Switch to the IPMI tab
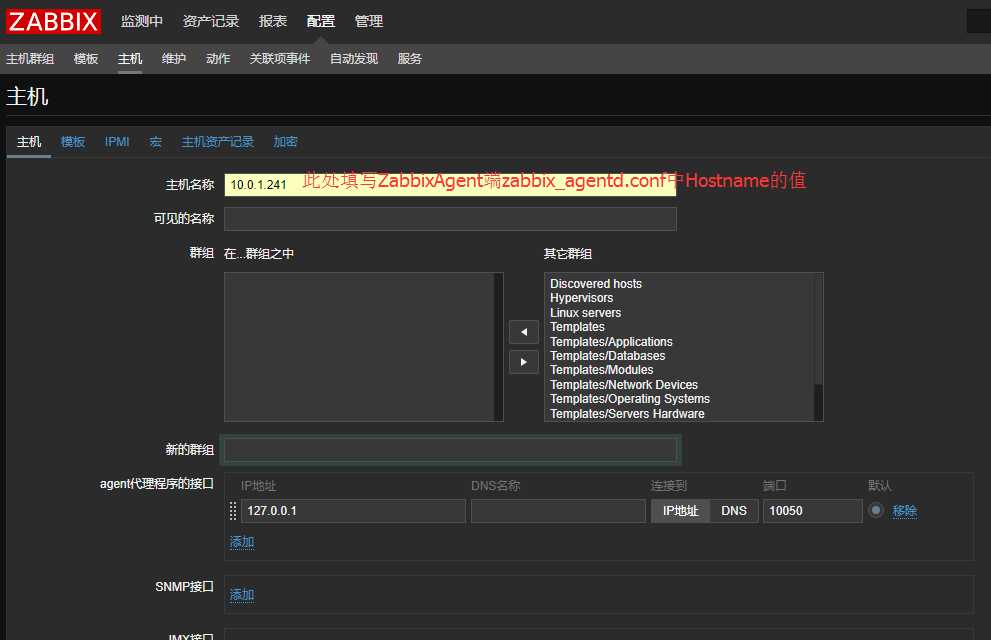The height and width of the screenshot is (640, 991). click(x=117, y=142)
